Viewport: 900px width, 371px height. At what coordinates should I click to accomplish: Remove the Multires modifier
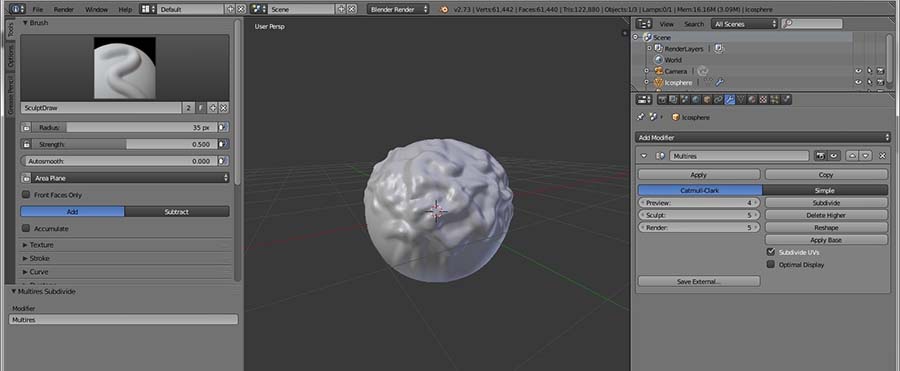coord(882,156)
